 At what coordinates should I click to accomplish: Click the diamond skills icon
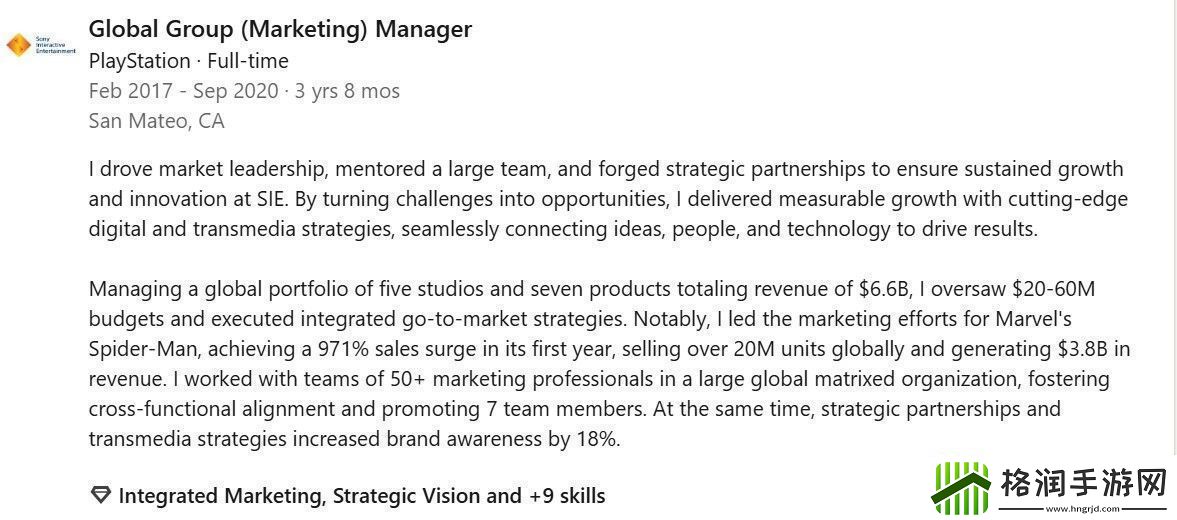[100, 495]
